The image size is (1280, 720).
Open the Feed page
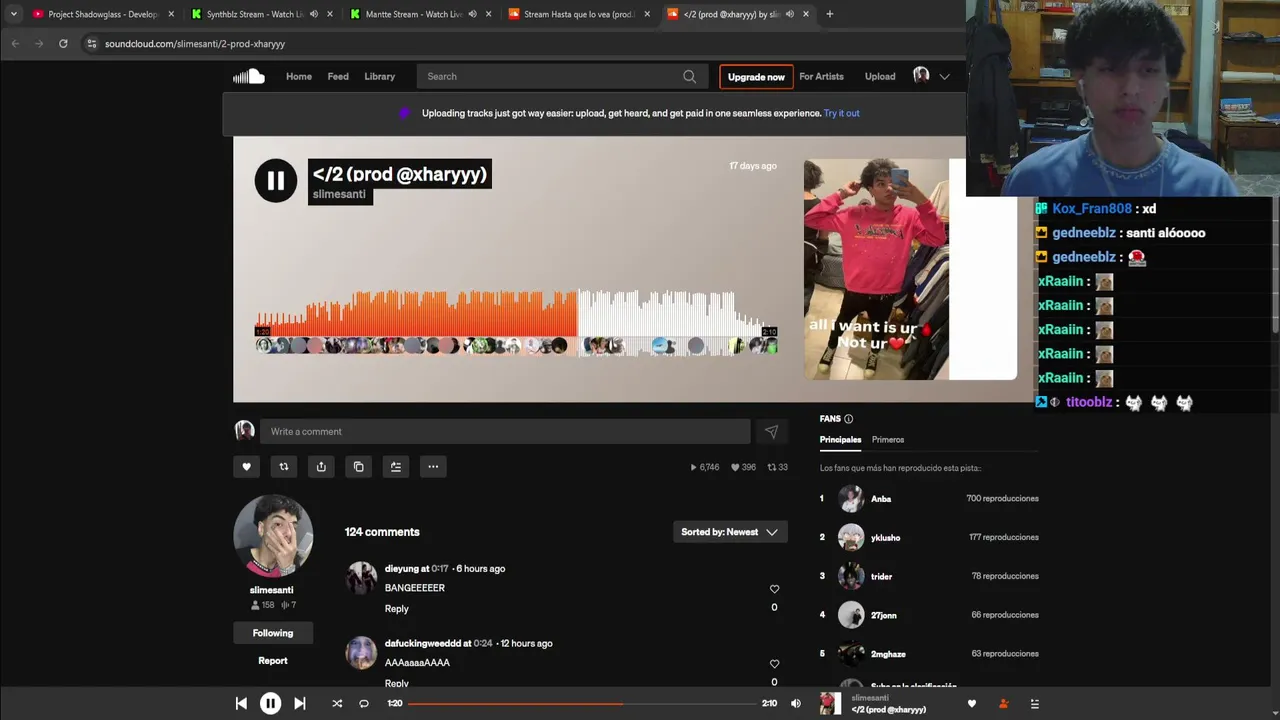(338, 76)
